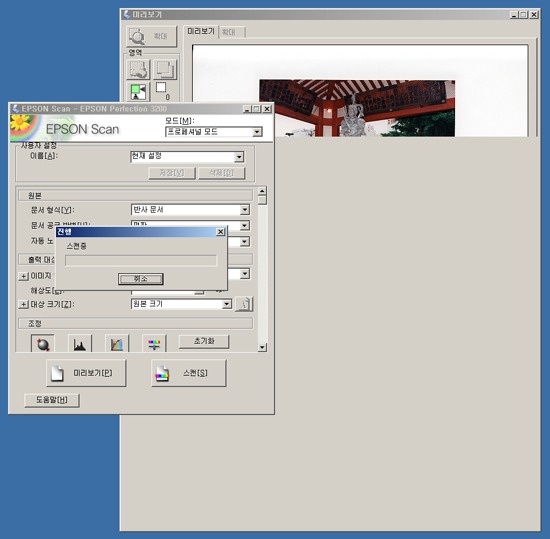Click the auto-locate marquee icon under 영역

click(138, 69)
